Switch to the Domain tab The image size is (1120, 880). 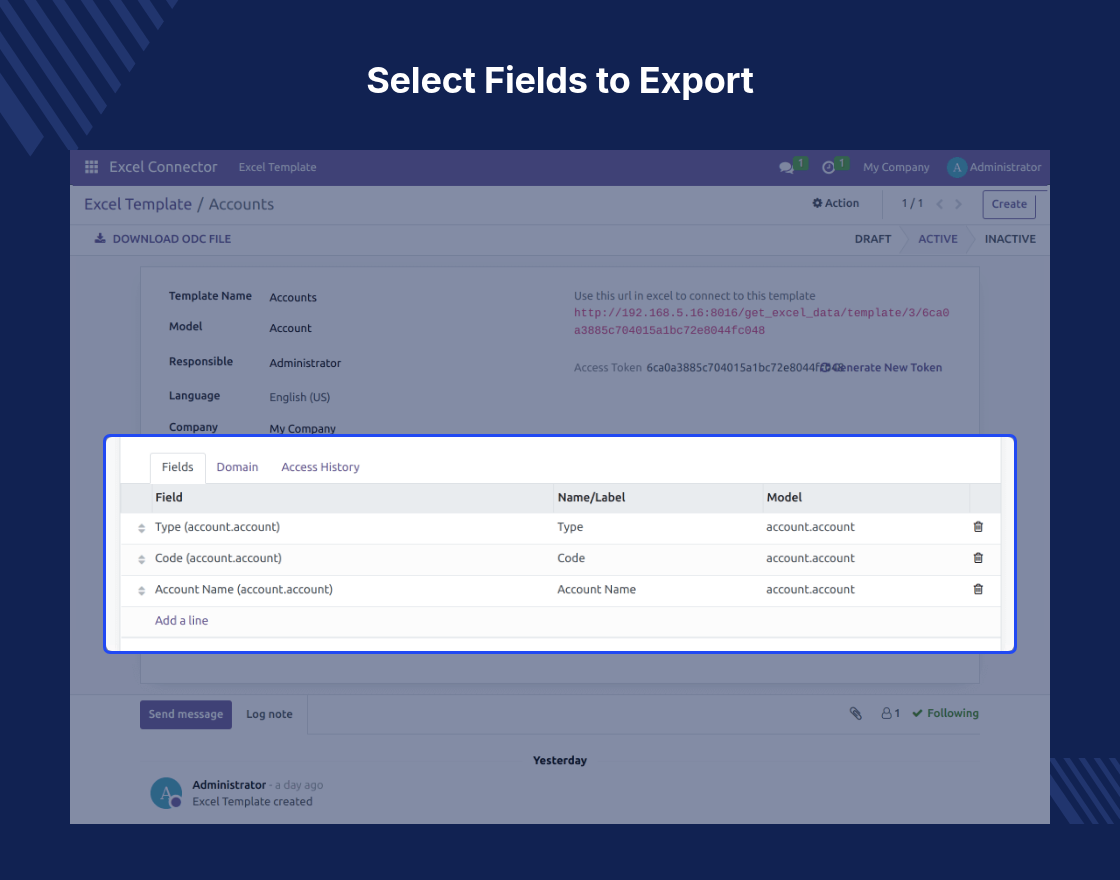tap(237, 467)
